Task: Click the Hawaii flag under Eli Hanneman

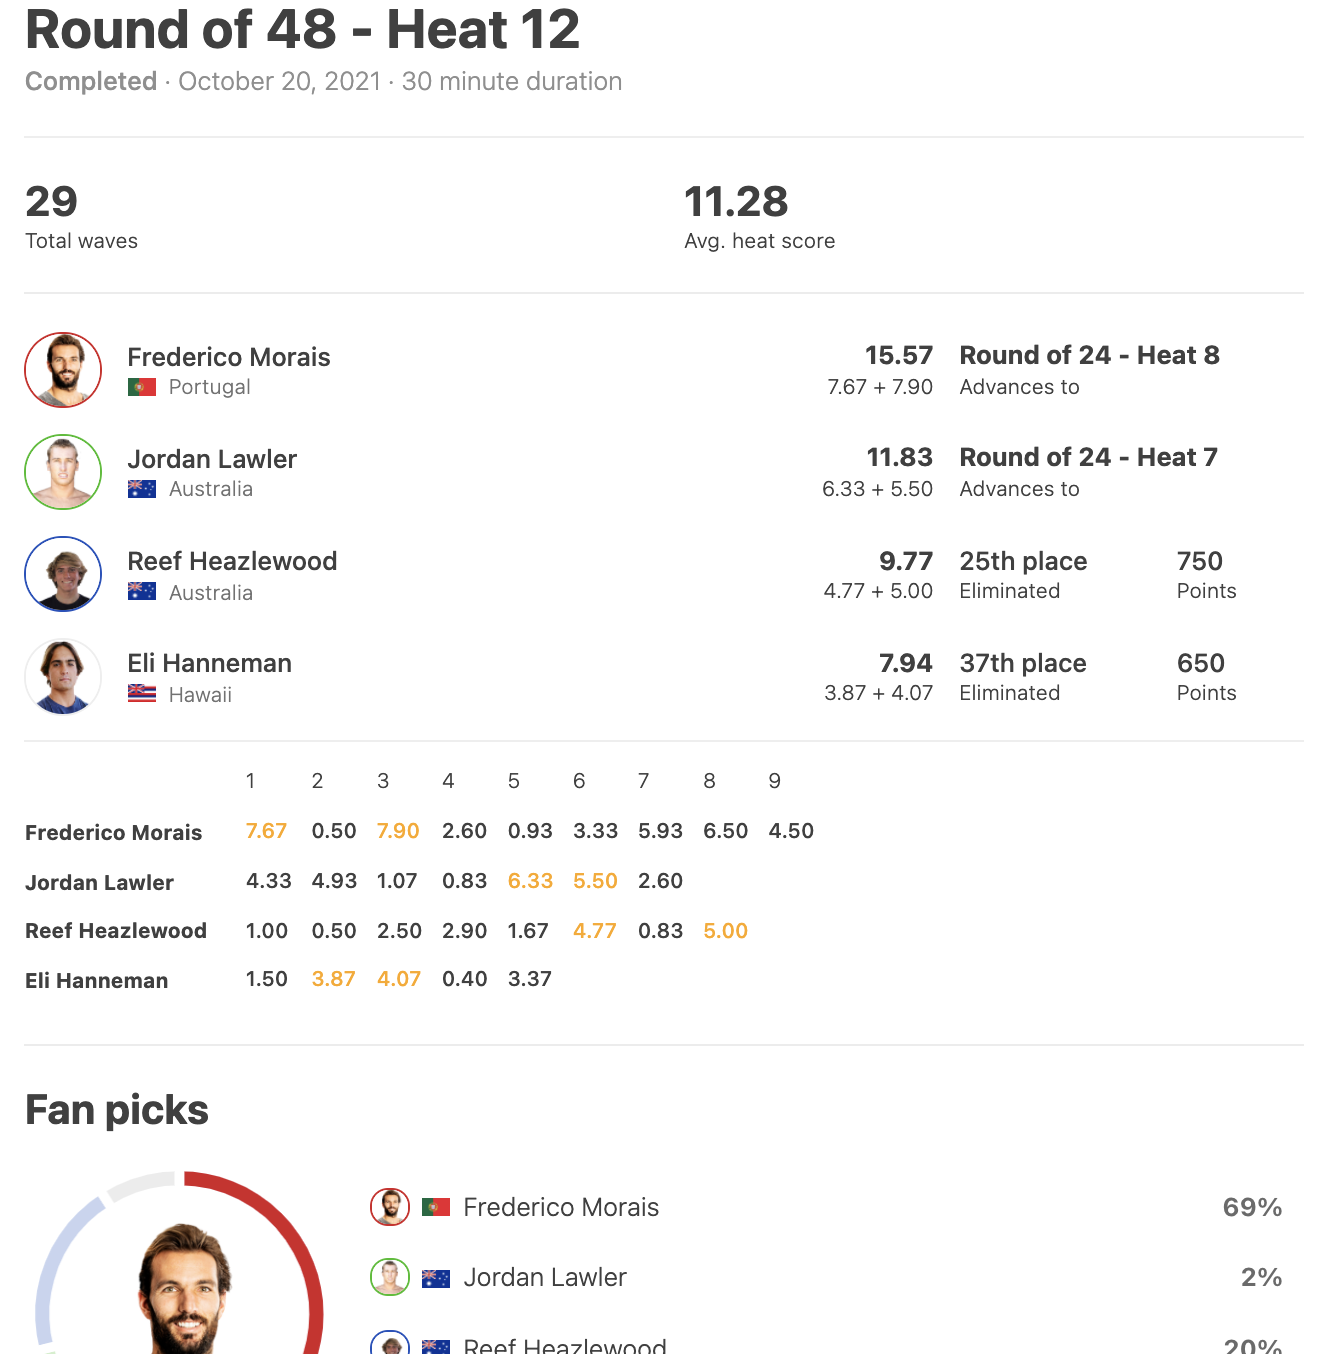Action: pos(142,694)
